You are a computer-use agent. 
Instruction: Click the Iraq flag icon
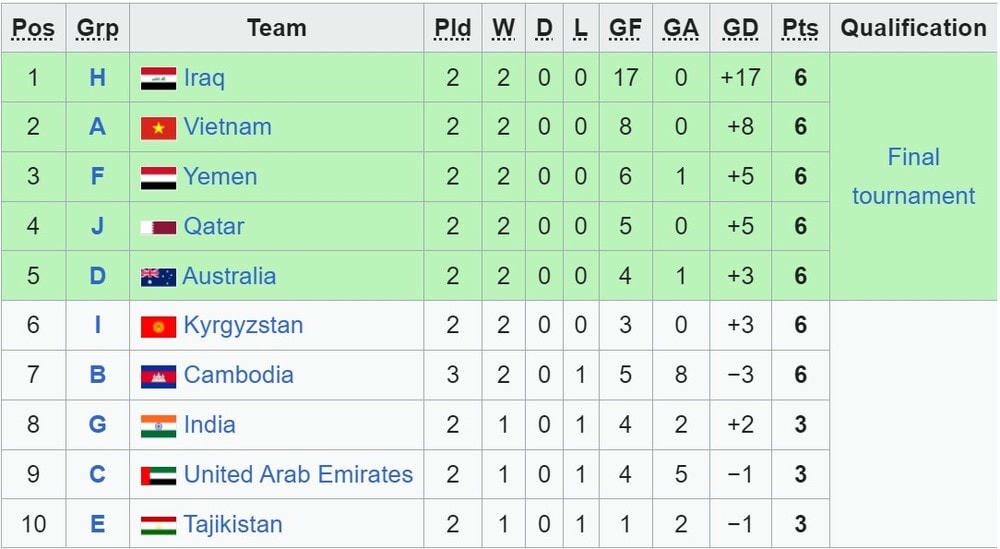(x=158, y=78)
